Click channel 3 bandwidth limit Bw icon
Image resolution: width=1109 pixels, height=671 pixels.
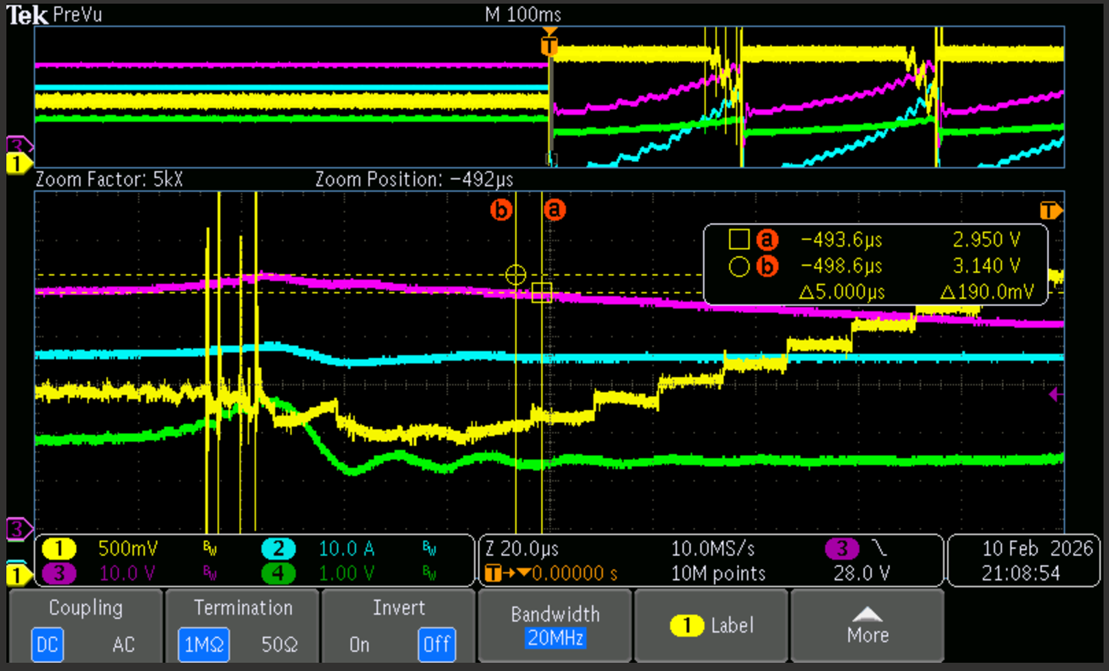(210, 573)
